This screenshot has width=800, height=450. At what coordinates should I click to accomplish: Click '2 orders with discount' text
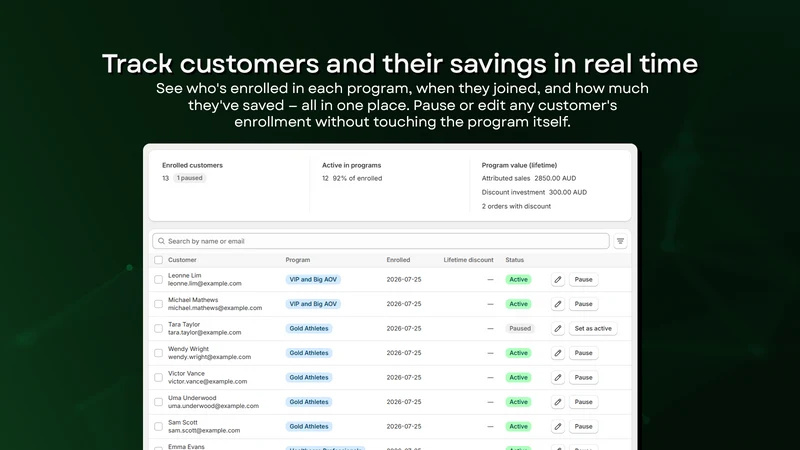coord(516,207)
